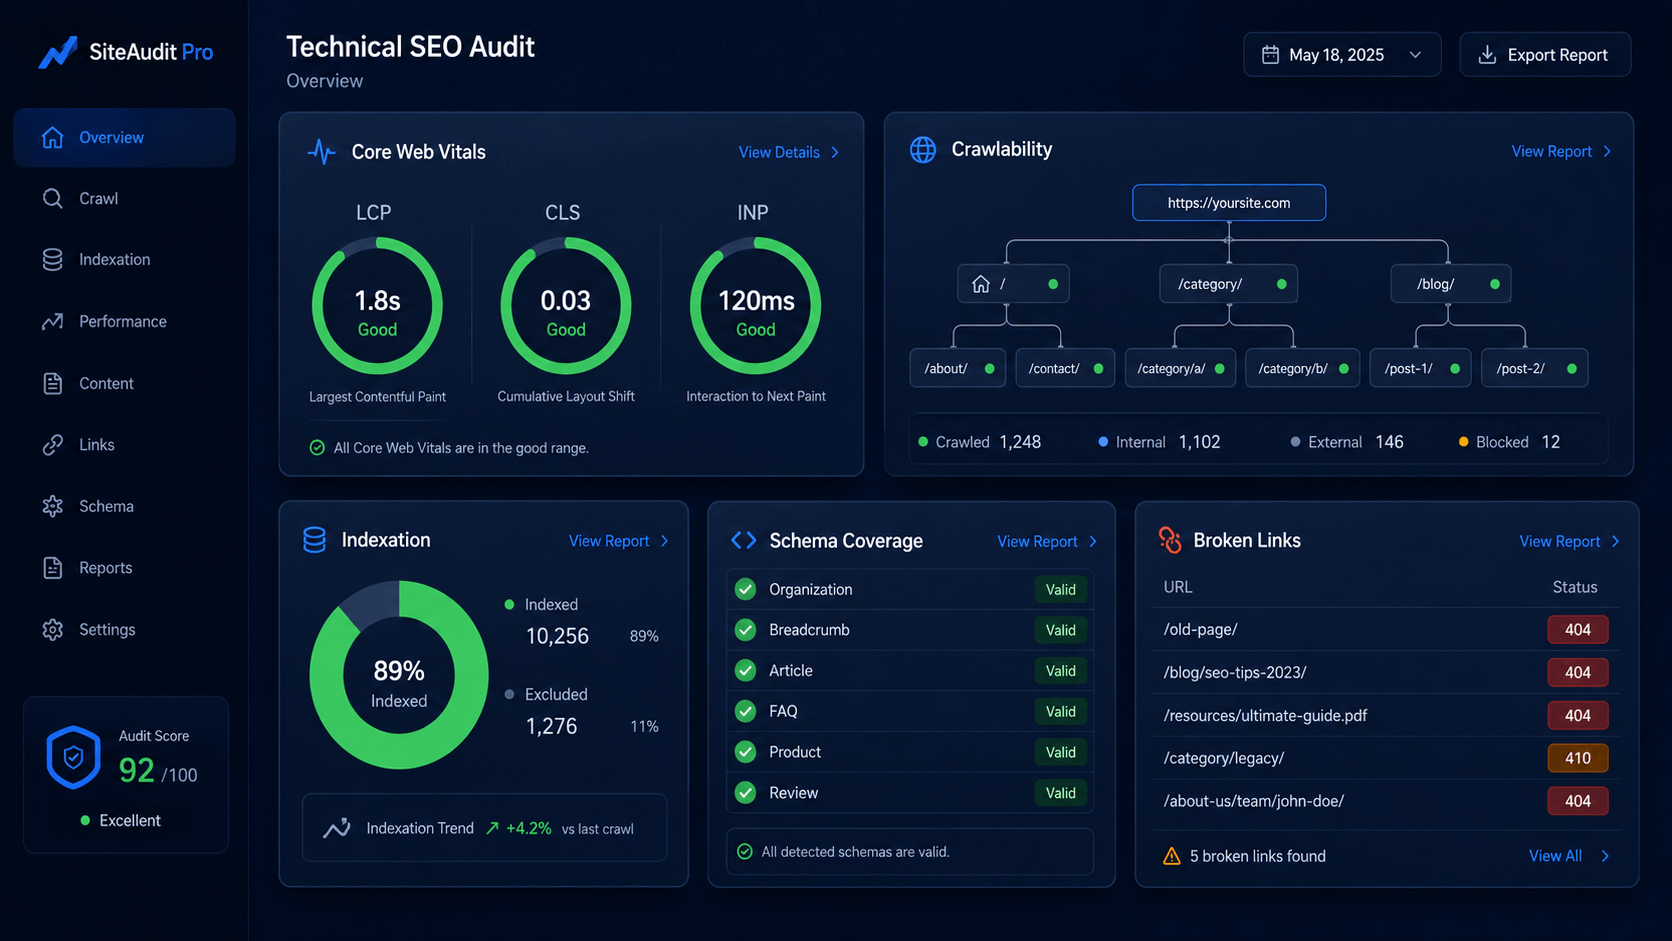Click chevron next to Broken Links View Report

[x=1615, y=542]
